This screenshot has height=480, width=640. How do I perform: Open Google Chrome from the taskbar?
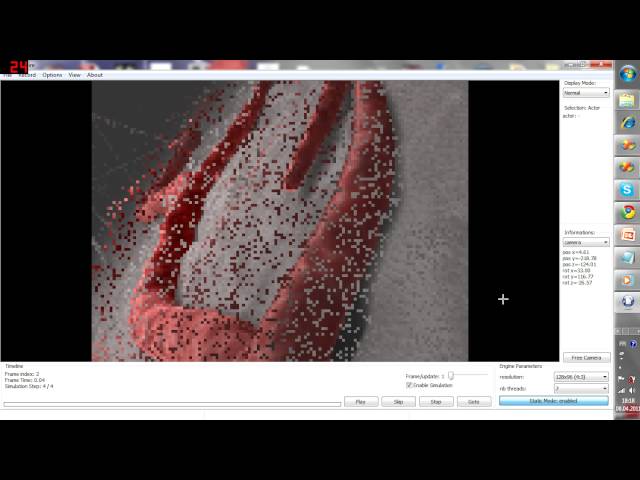[627, 212]
